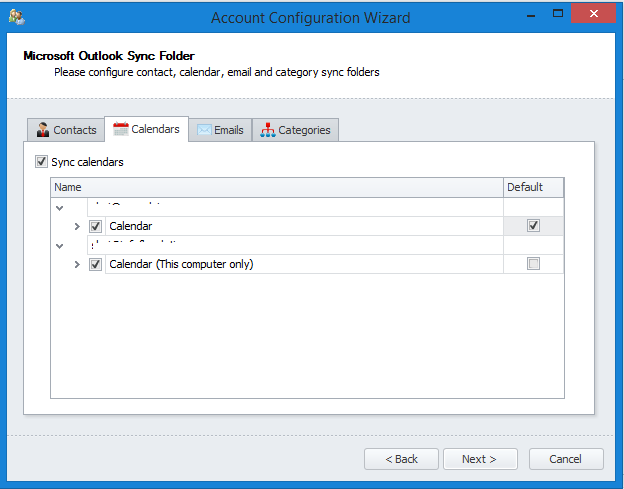Screen dimensions: 624x489
Task: Set Calendar (This computer only) as default
Action: click(x=533, y=264)
